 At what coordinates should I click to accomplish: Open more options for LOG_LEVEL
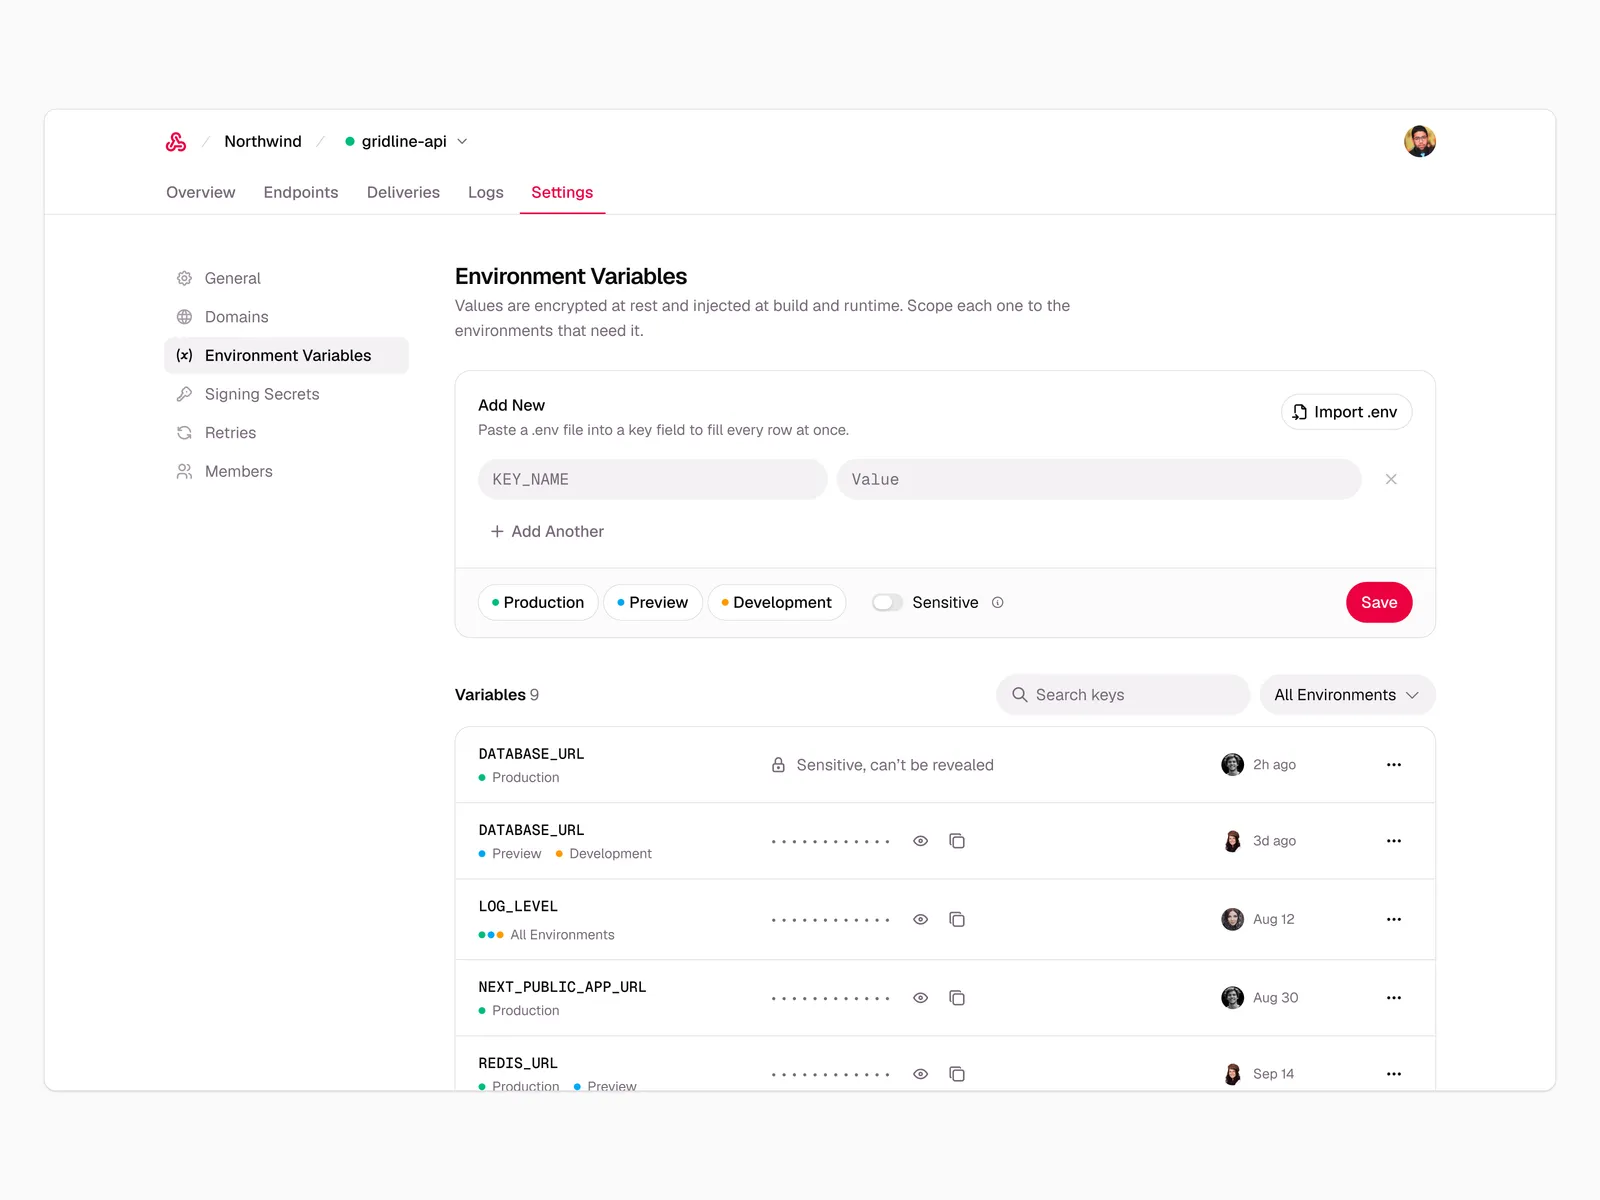click(1394, 920)
